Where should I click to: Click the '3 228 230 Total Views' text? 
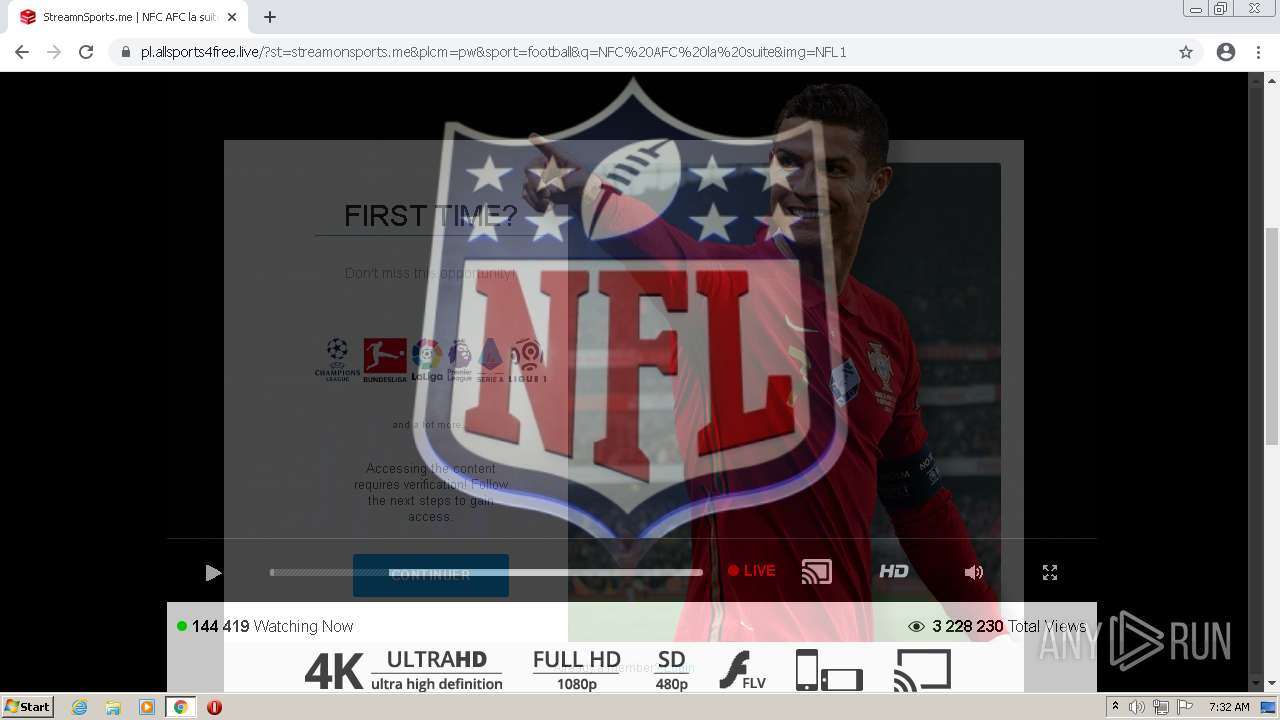[x=1009, y=626]
